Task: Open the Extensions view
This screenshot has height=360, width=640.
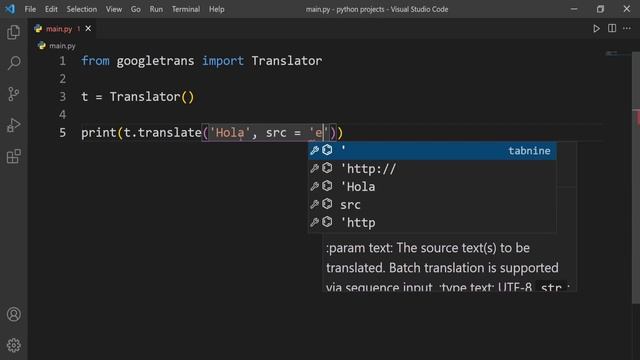Action: tap(13, 156)
